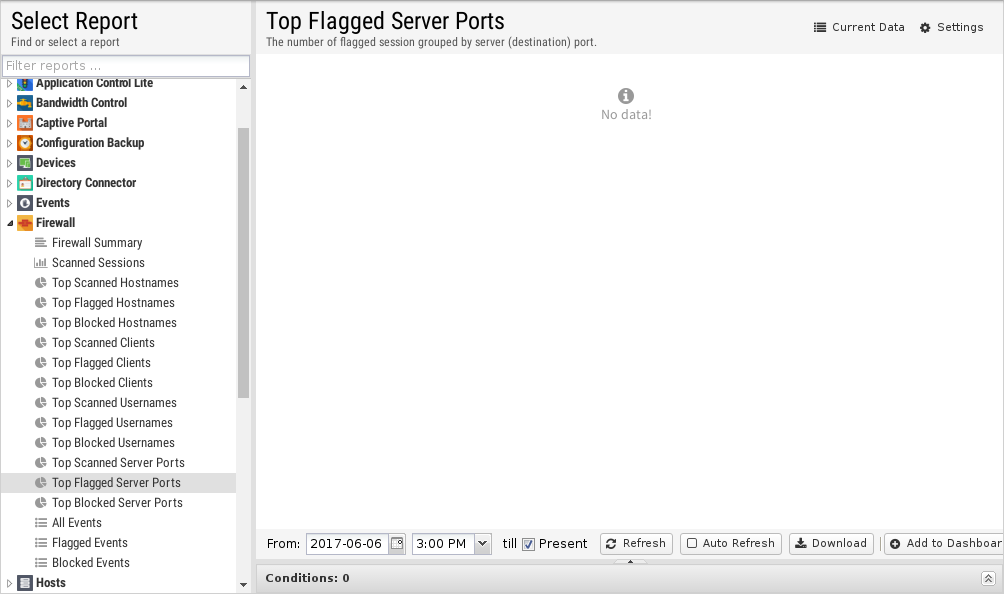Viewport: 1004px width, 594px height.
Task: Open the Top Blocked Server Ports report
Action: coord(118,503)
